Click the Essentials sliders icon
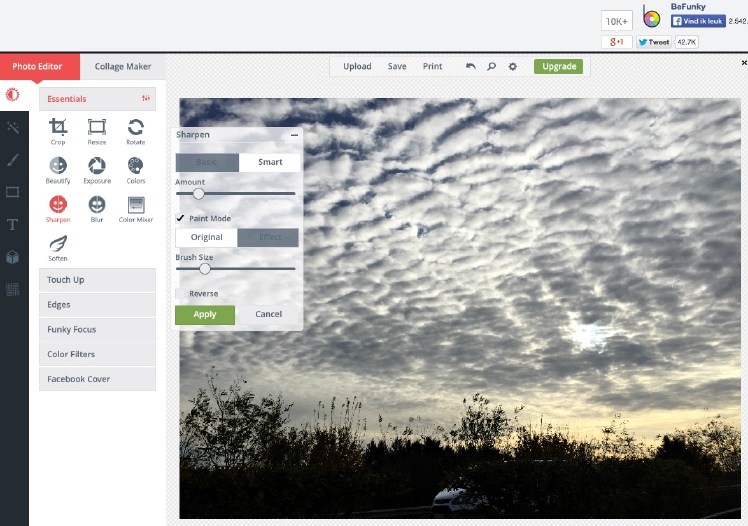Screen dimensions: 748x526 coord(145,98)
